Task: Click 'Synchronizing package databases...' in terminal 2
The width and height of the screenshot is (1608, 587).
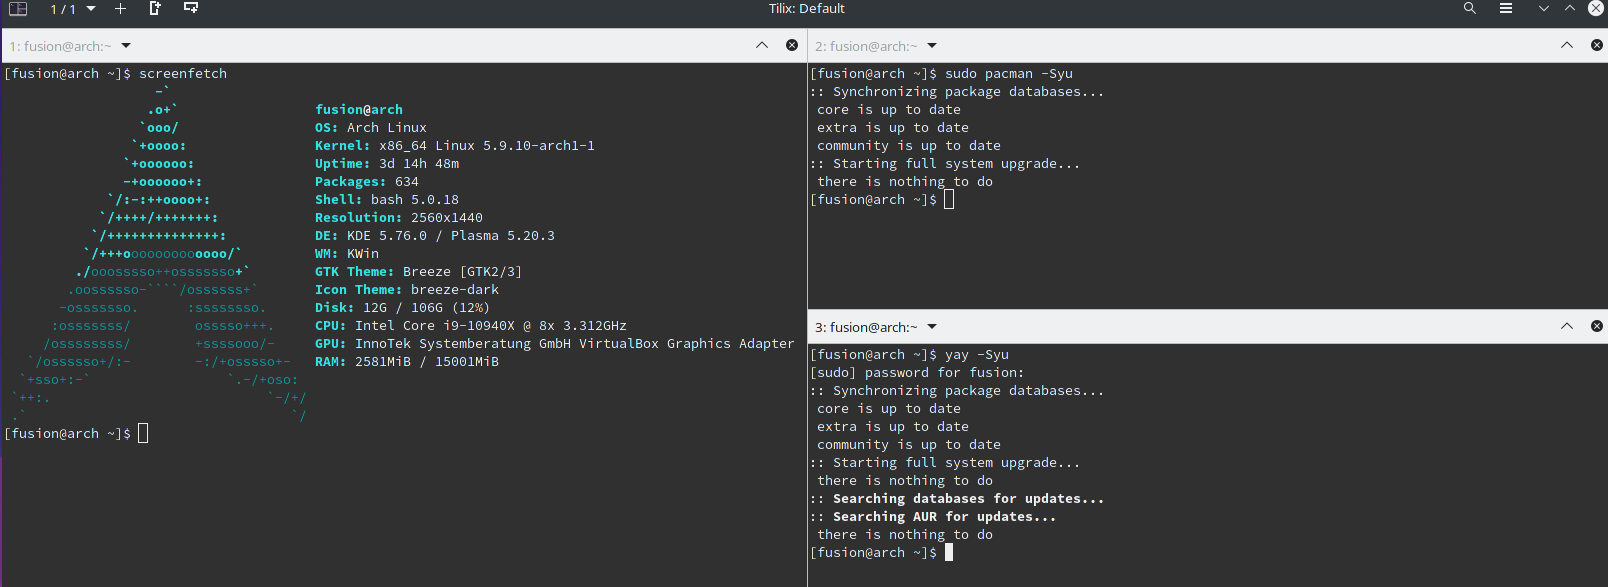Action: pyautogui.click(x=969, y=92)
